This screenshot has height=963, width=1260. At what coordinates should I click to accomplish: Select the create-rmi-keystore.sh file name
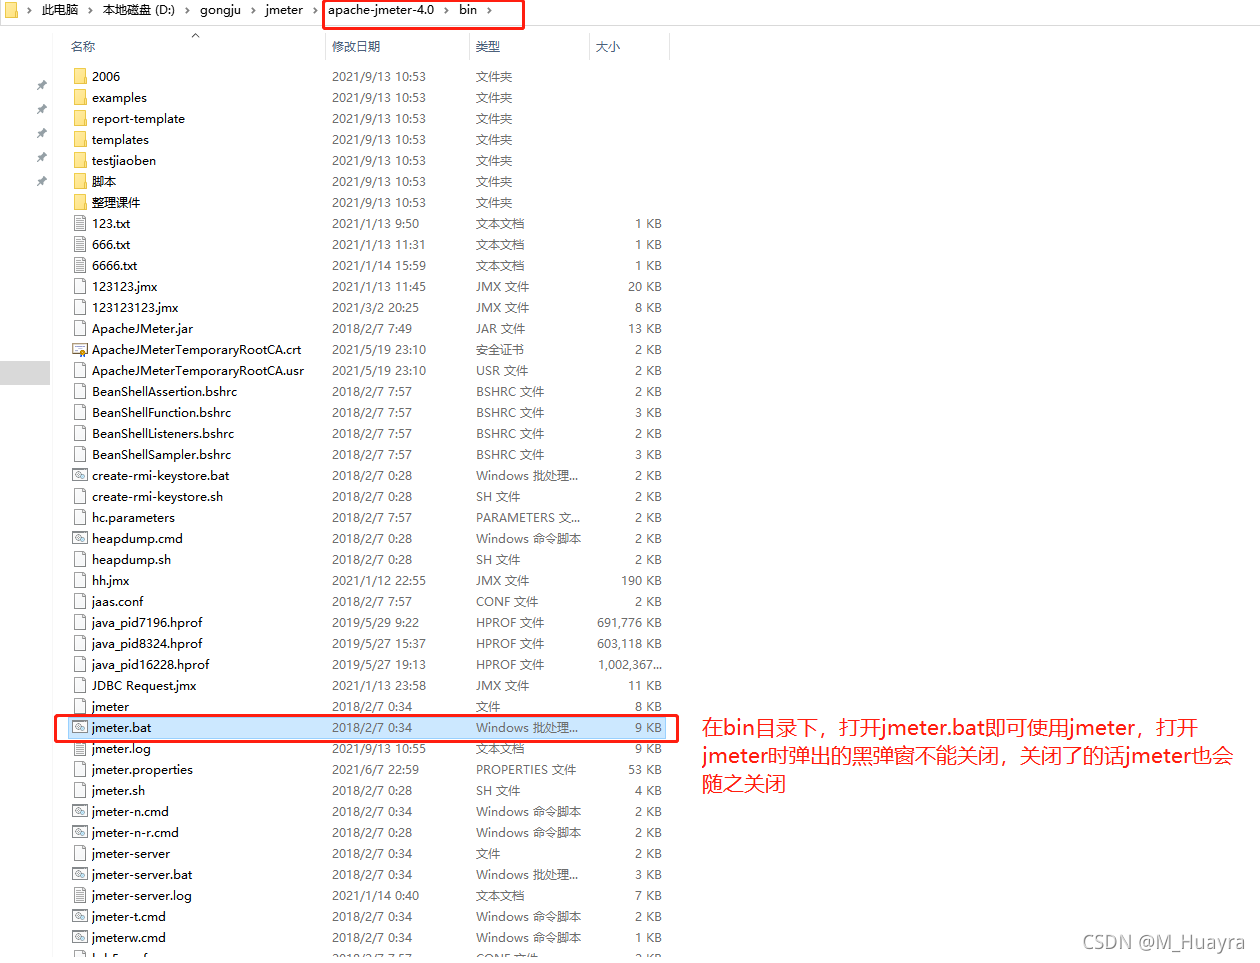click(x=158, y=496)
